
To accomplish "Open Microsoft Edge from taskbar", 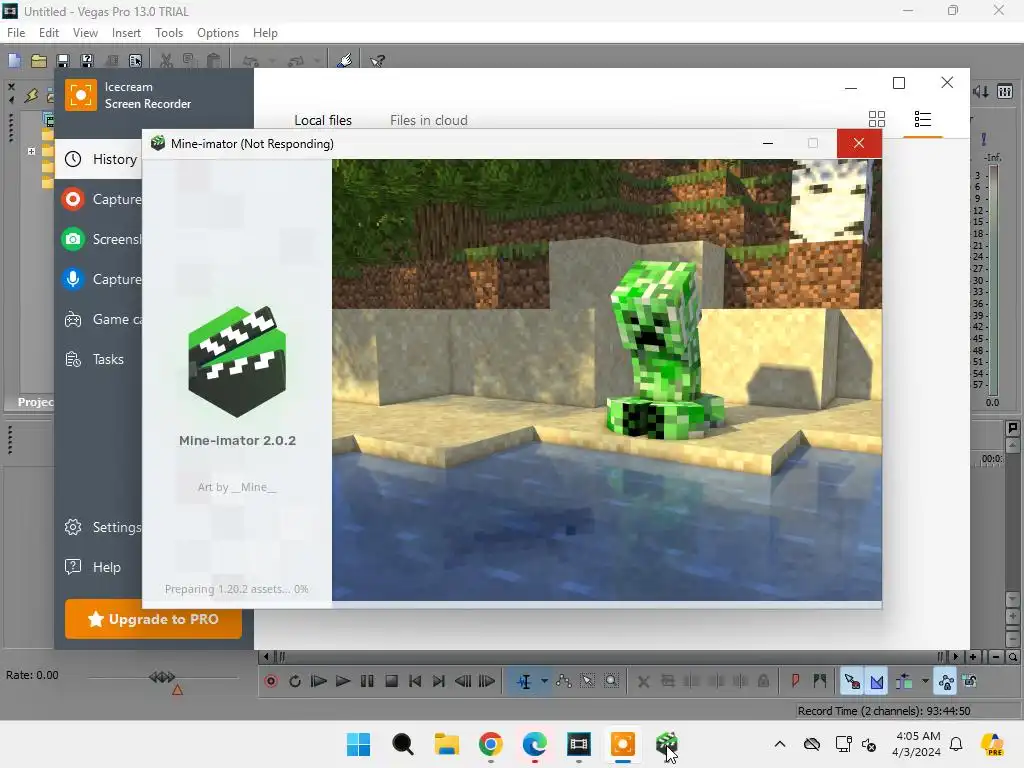I will (535, 744).
